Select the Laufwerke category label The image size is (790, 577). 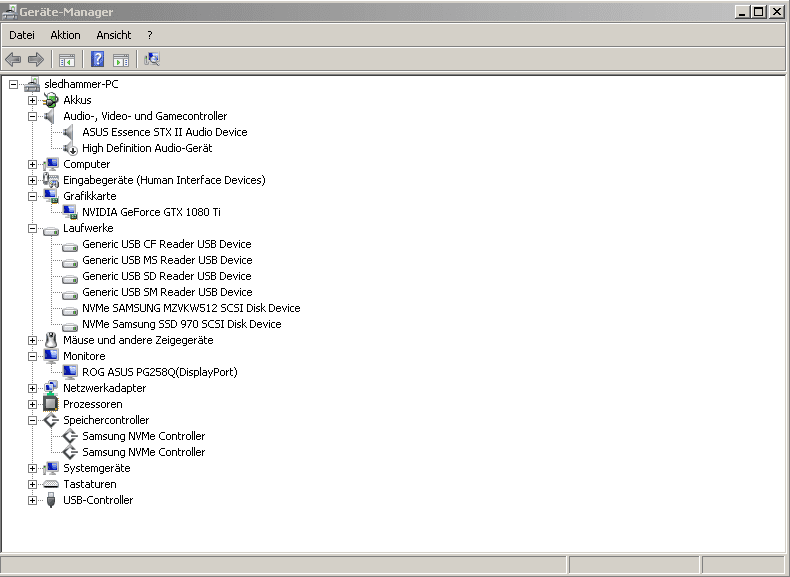pyautogui.click(x=88, y=228)
